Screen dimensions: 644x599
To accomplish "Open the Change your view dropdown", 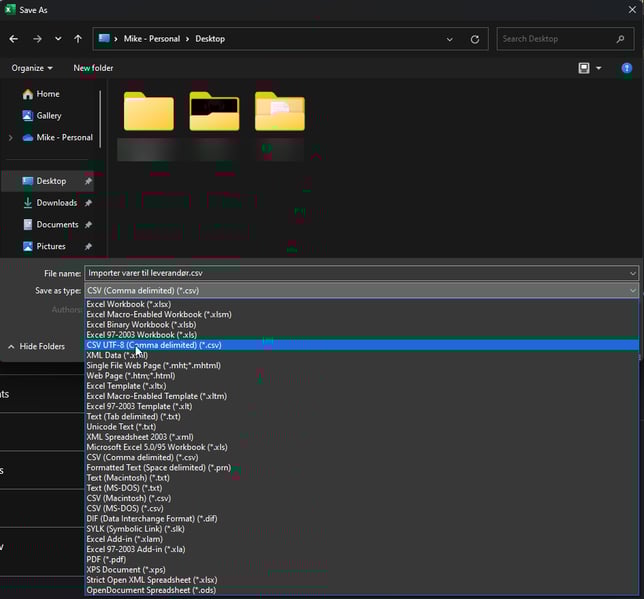I will (599, 68).
